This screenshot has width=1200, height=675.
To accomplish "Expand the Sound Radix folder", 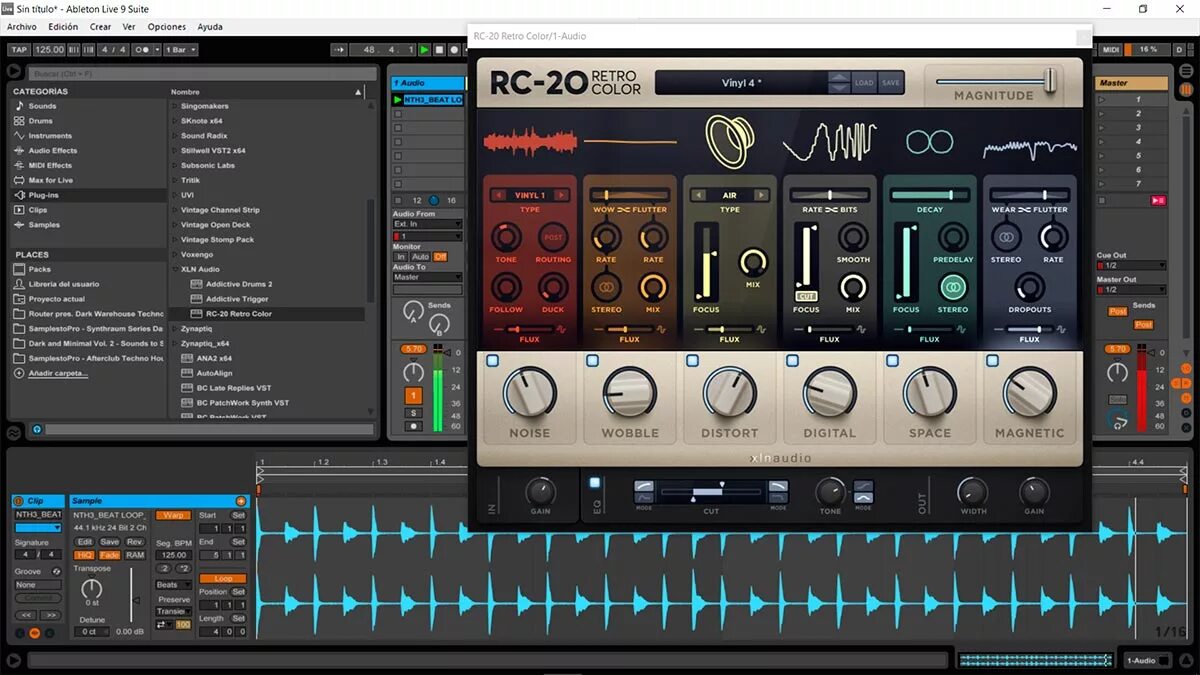I will [175, 136].
